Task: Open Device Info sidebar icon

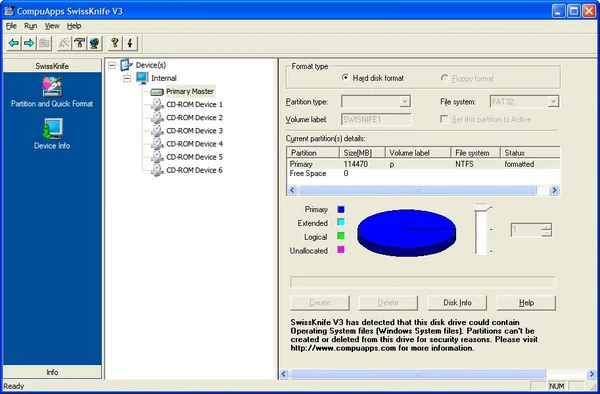Action: point(52,129)
